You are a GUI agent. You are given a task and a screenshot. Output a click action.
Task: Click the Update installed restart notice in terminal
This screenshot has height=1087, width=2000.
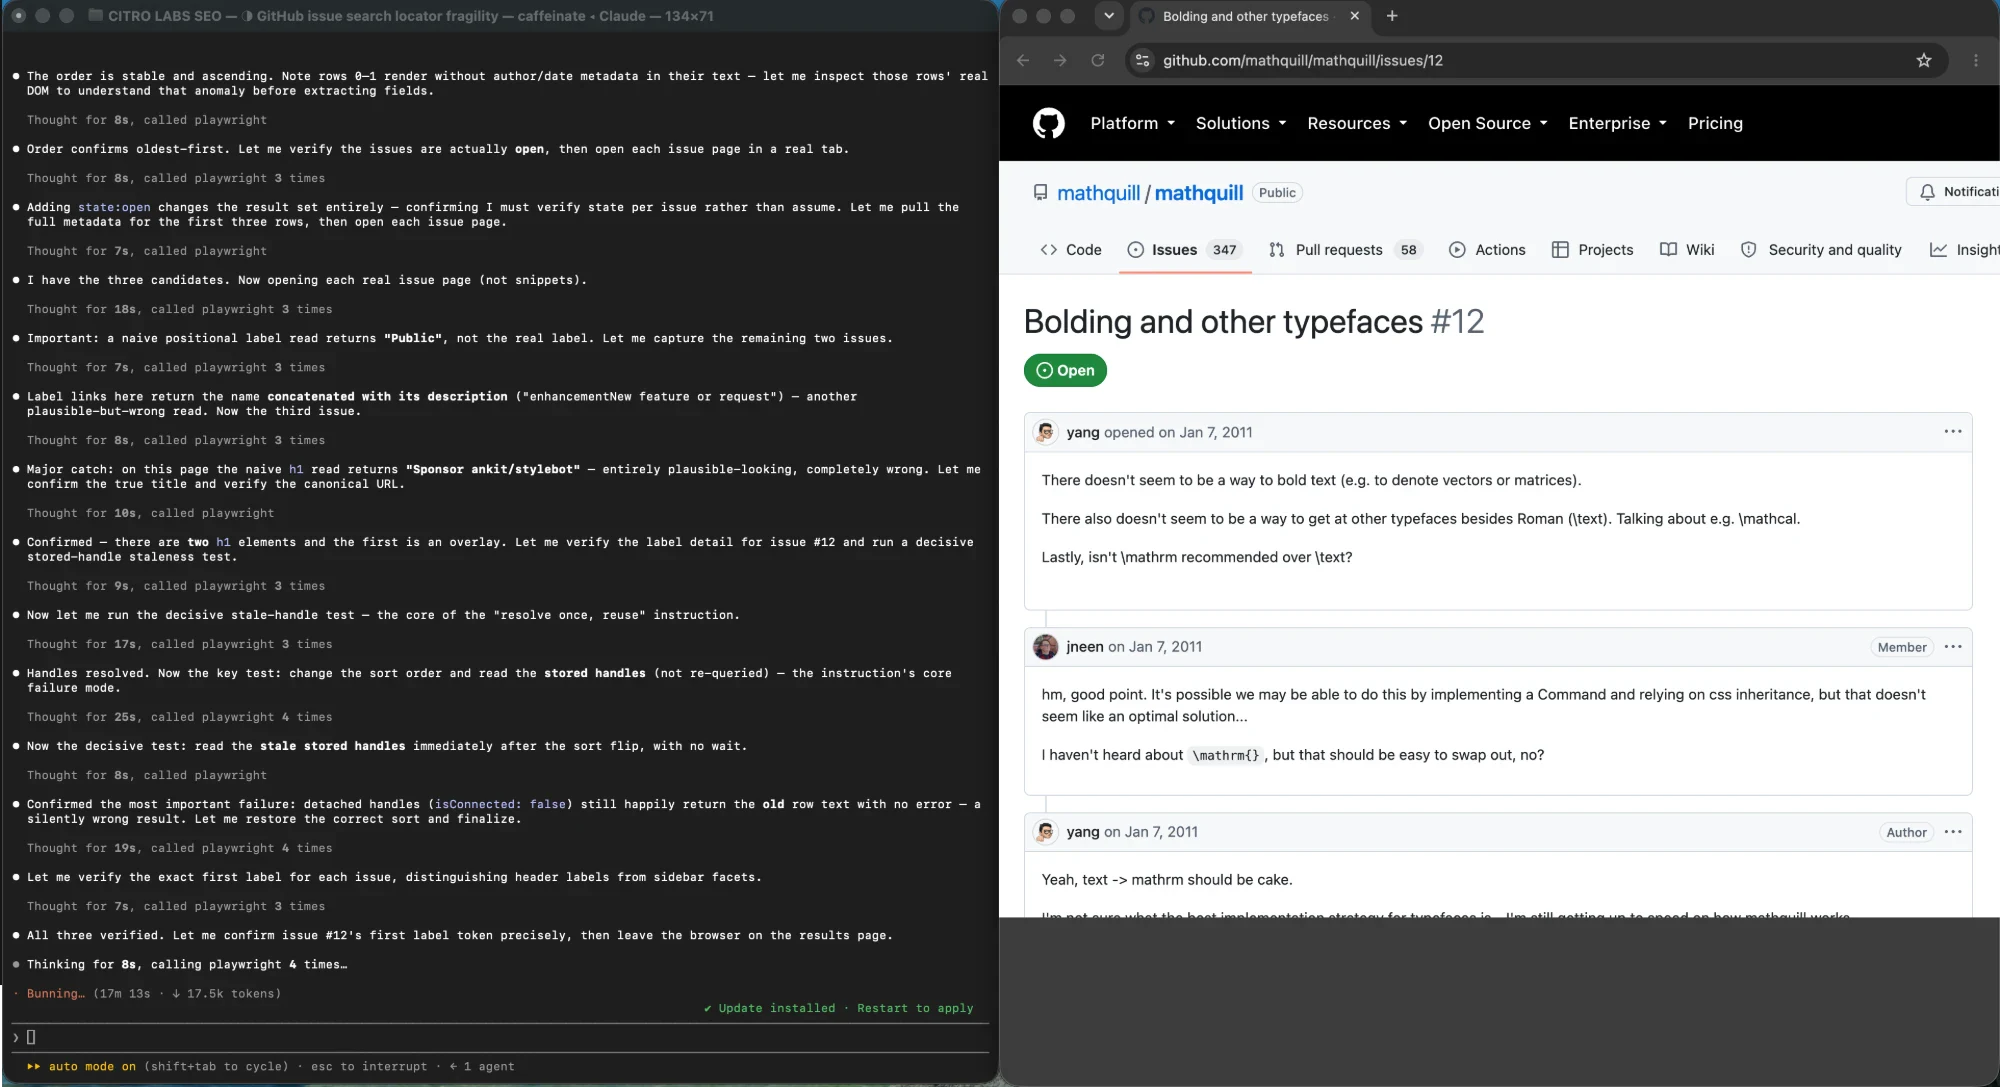coord(838,1008)
